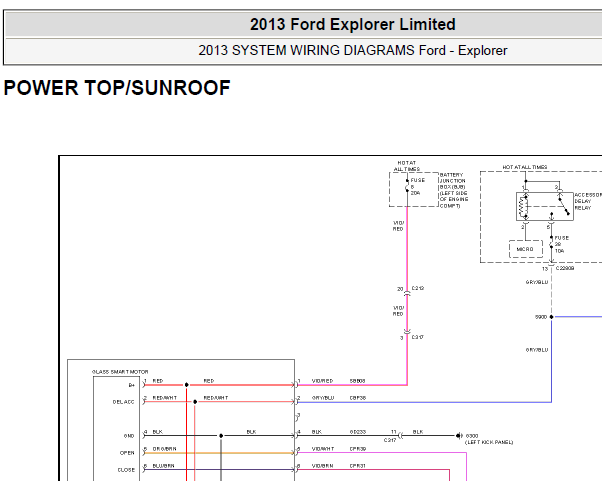Click the 'GND' terminal label
Image resolution: width=602 pixels, height=481 pixels.
[x=129, y=436]
